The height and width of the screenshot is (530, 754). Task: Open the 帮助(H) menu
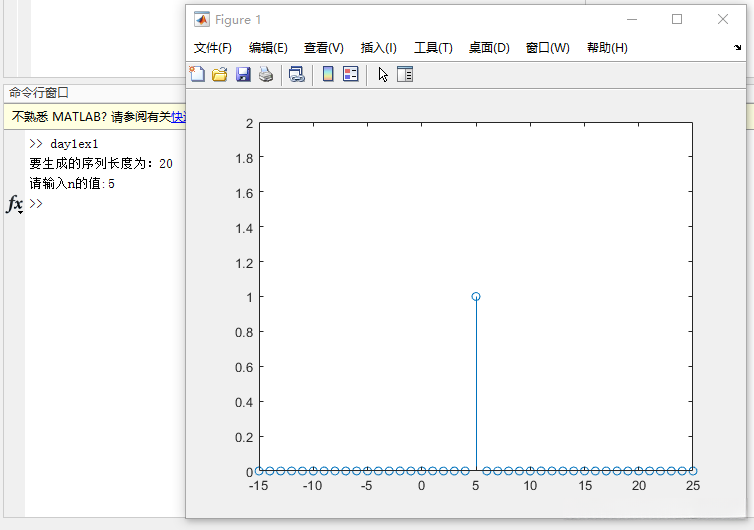point(607,48)
